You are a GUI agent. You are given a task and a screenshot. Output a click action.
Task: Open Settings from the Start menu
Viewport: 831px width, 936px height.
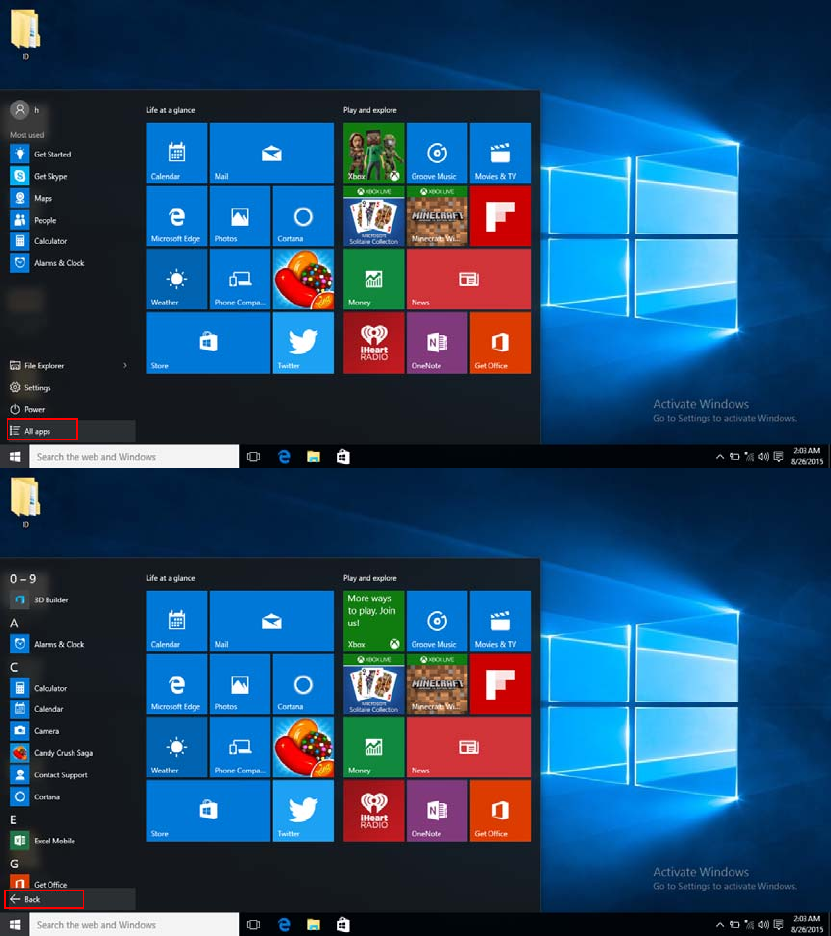click(30, 387)
